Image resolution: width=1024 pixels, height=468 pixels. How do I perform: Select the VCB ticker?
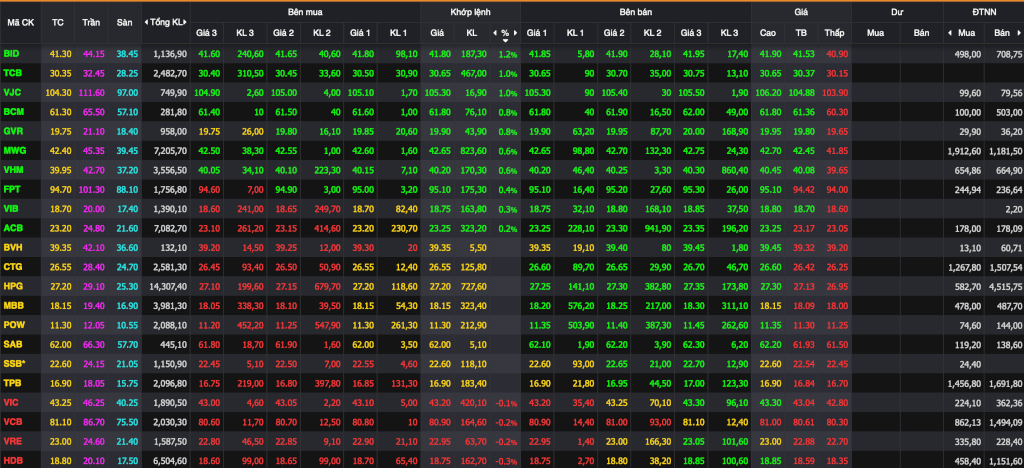pos(12,422)
